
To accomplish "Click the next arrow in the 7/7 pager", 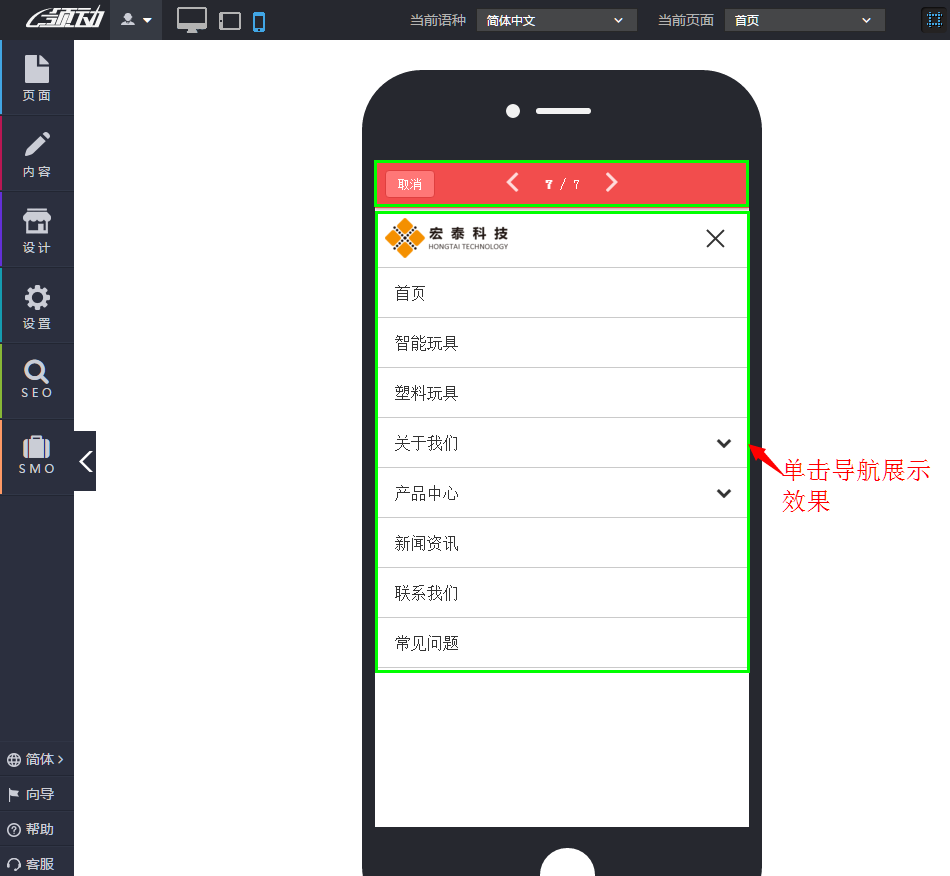I will 611,183.
